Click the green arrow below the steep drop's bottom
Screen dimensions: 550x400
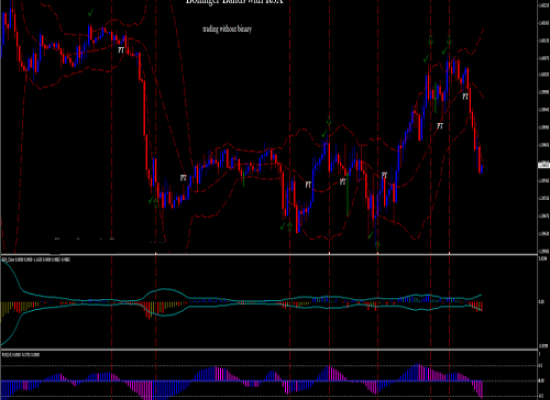click(x=156, y=202)
